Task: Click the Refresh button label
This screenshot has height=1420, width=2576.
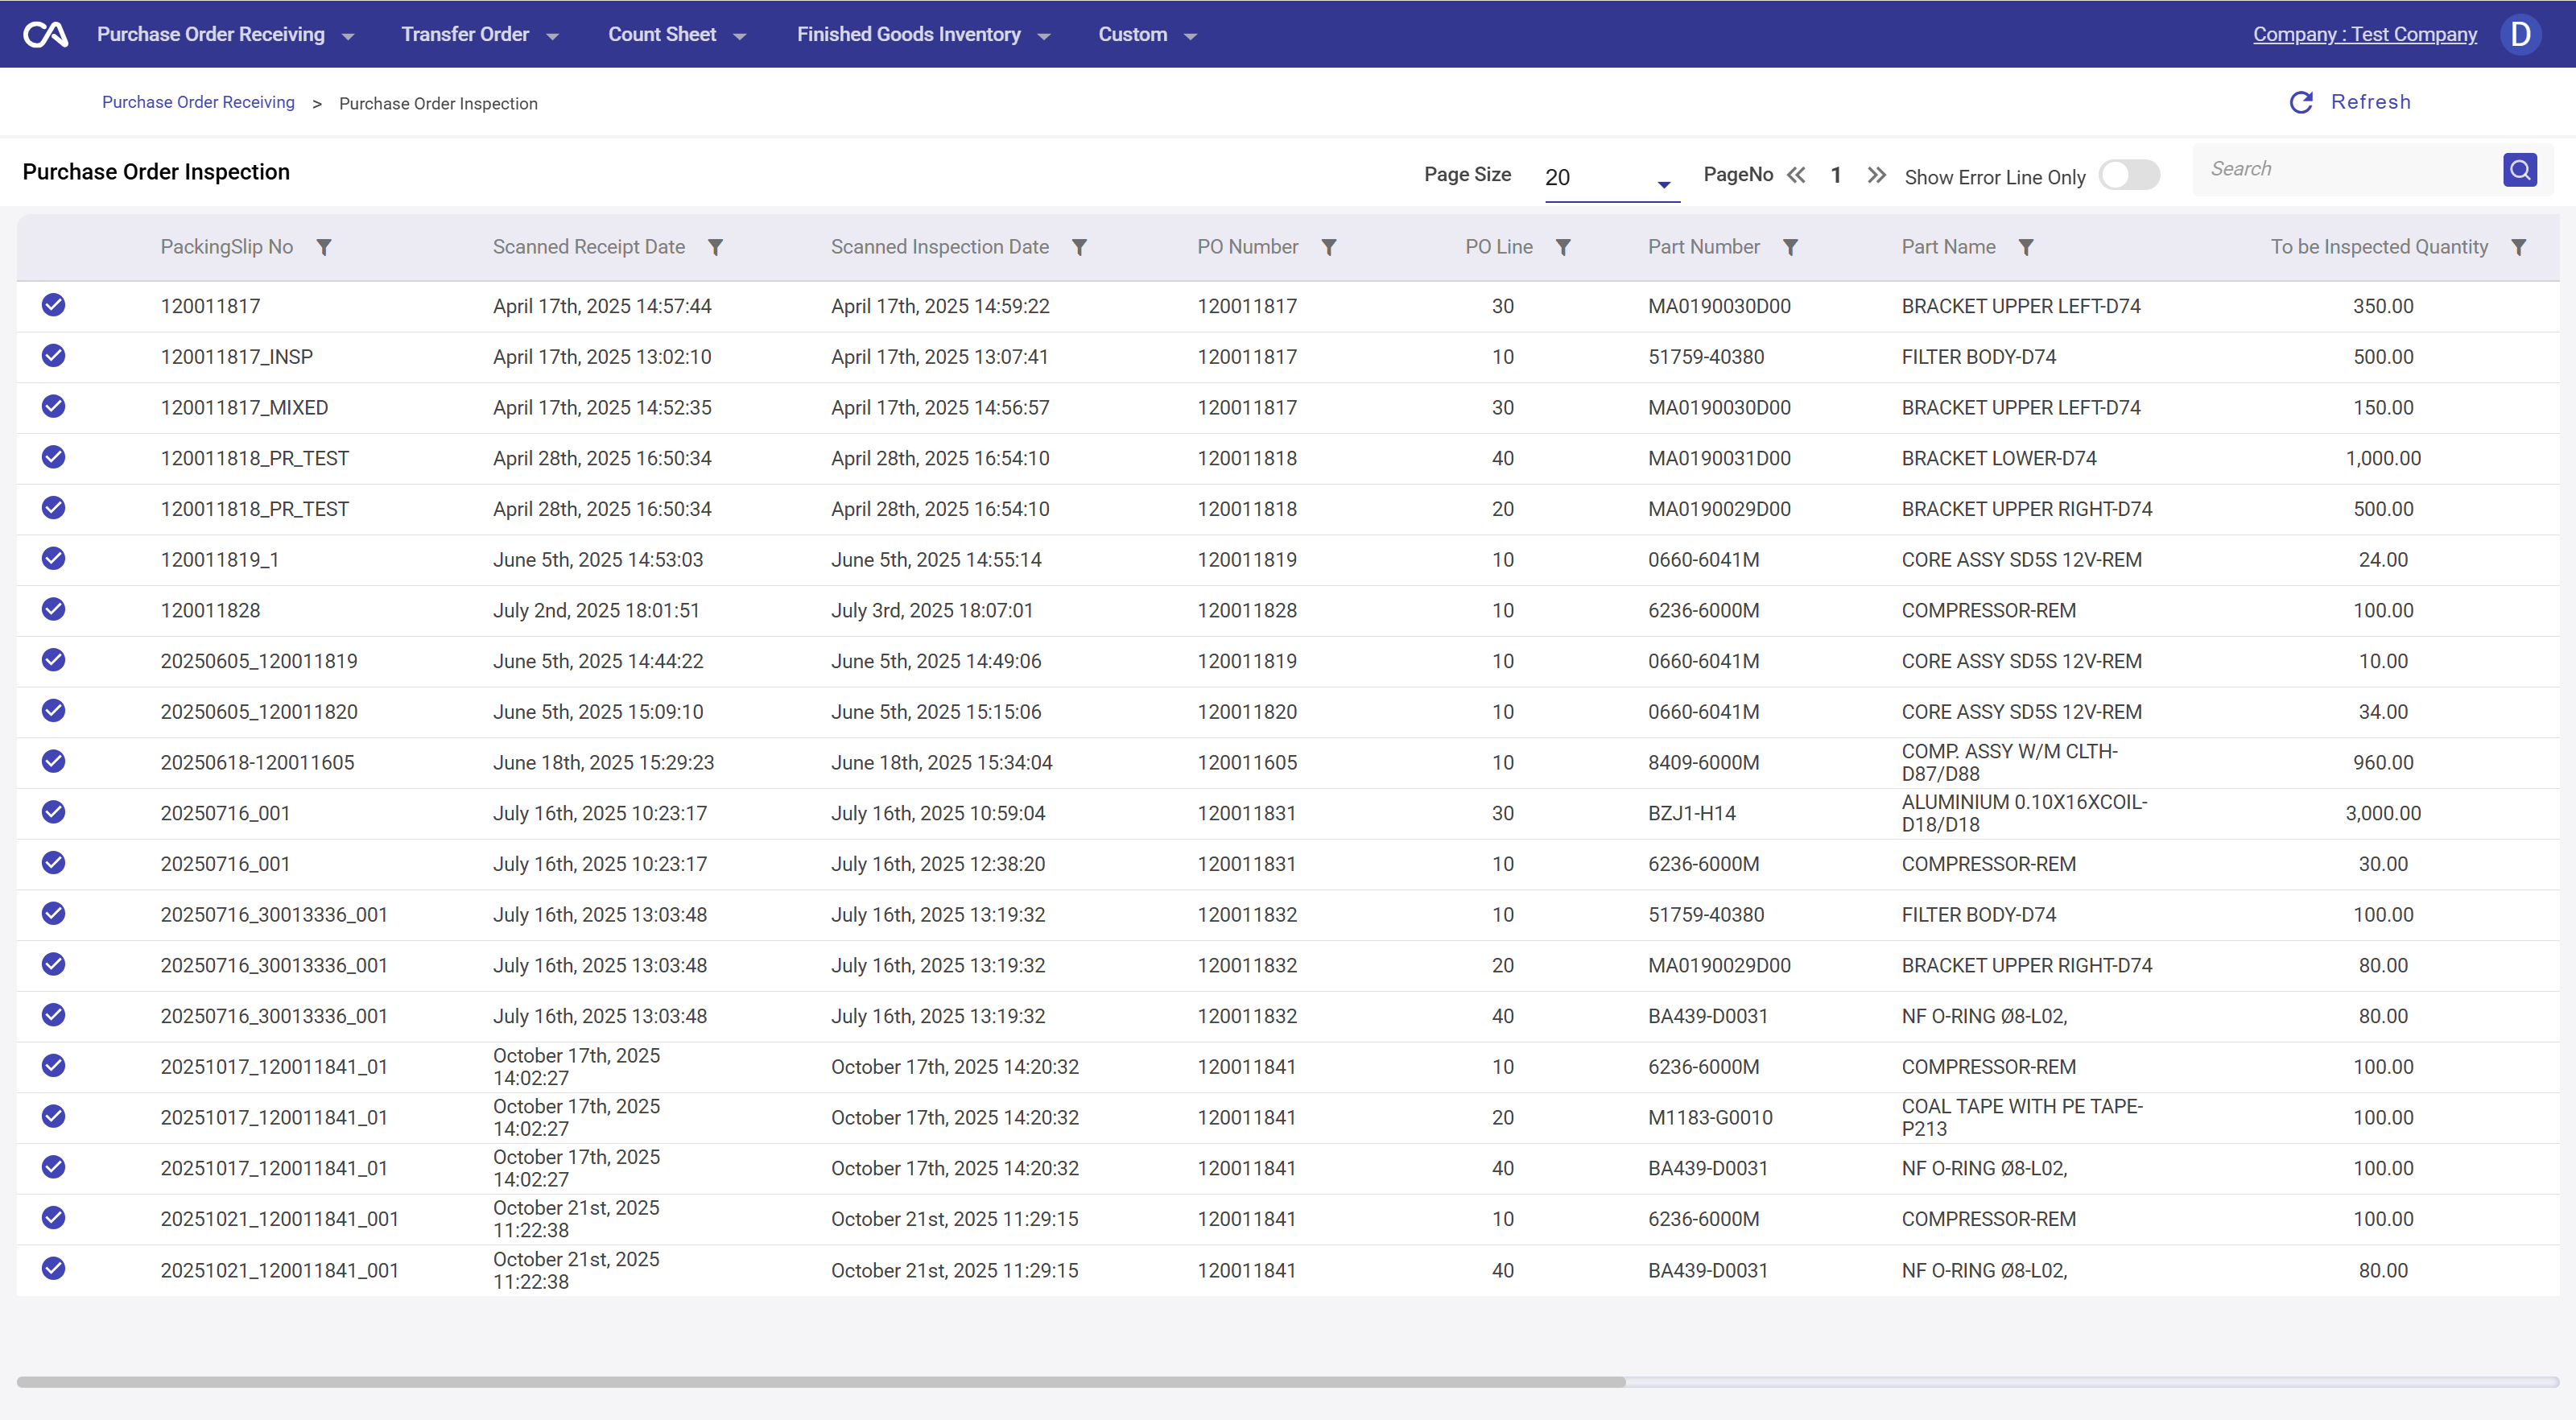Action: point(2370,102)
